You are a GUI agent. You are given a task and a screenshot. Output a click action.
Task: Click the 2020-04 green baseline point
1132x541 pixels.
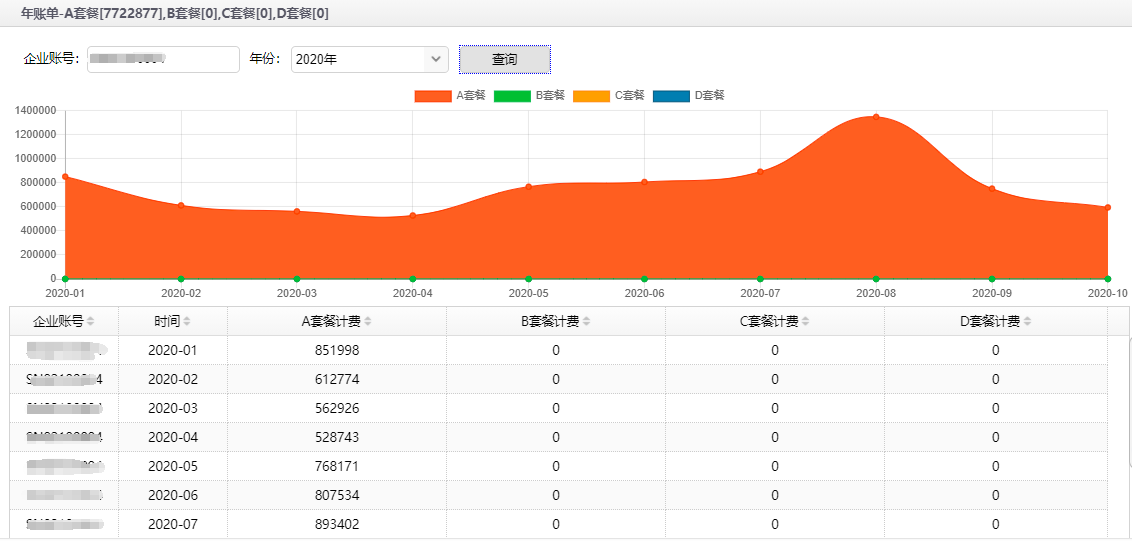(413, 279)
